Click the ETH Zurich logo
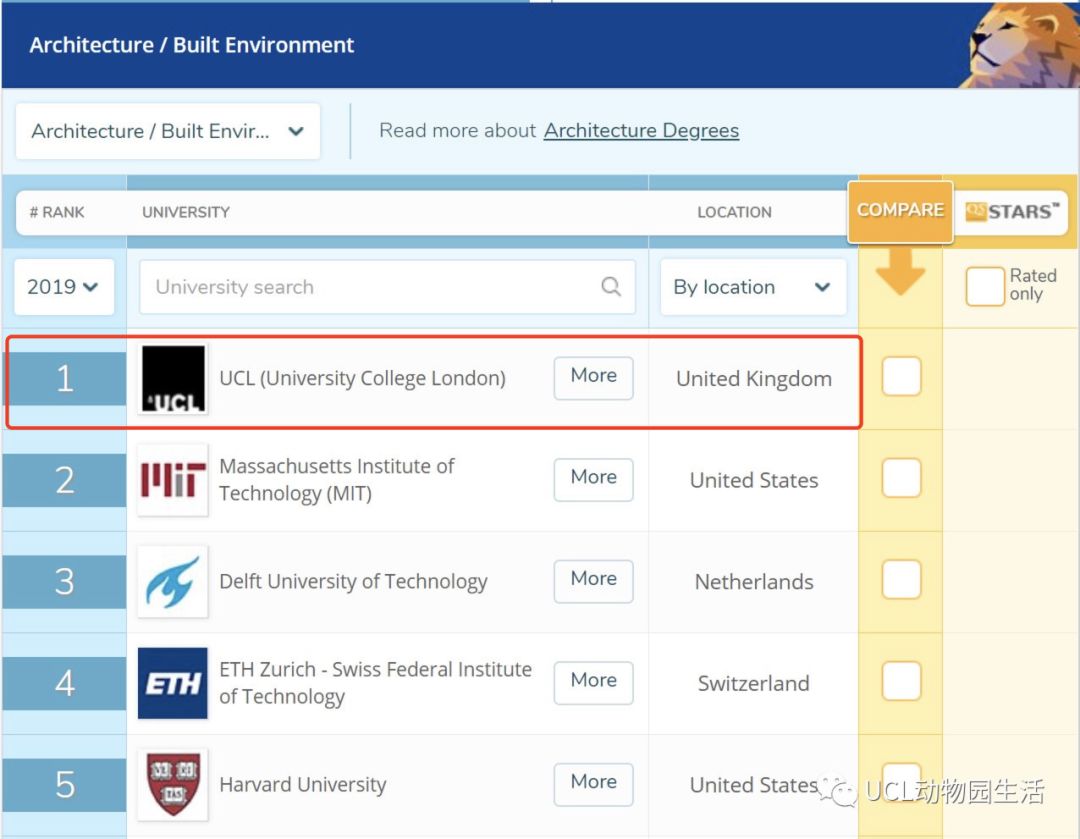Screen dimensions: 1080x839 (x=173, y=683)
